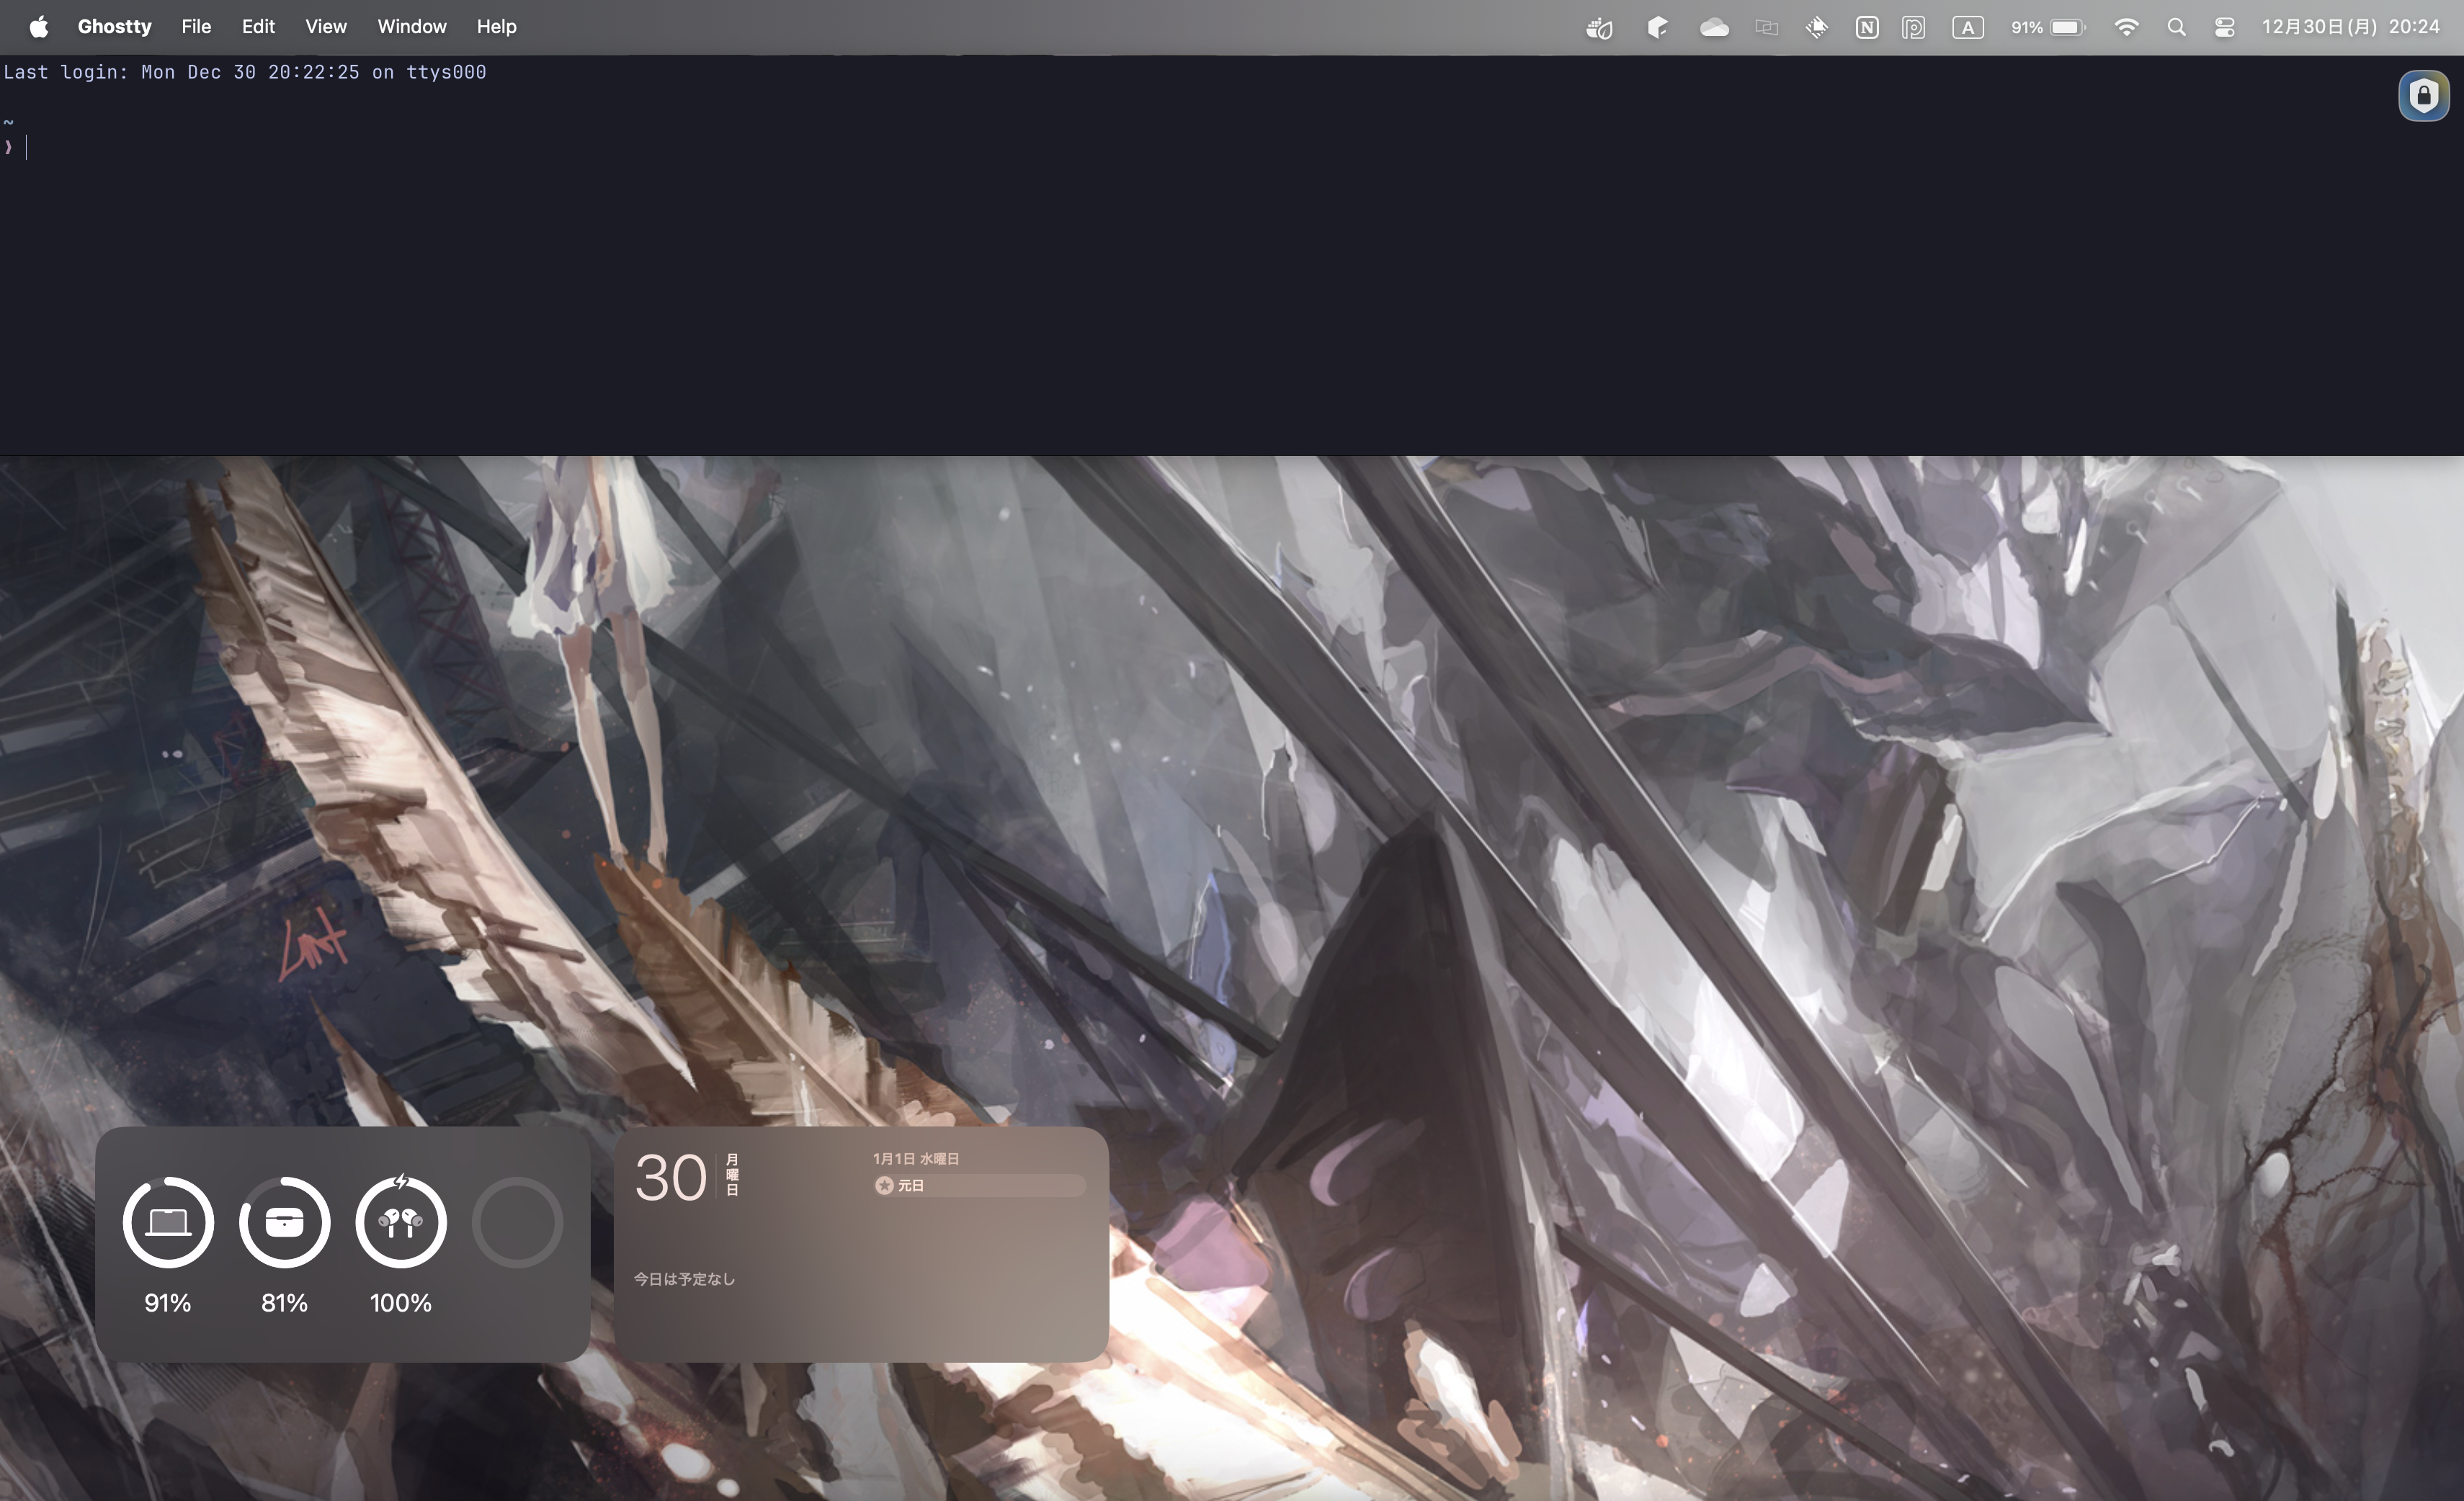Click the terminal prompt input line

[x=300, y=148]
